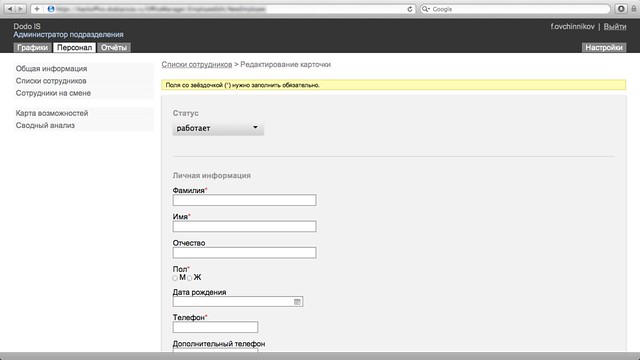This screenshot has height=360, width=640.
Task: Click the Личная информация section heading
Action: 211,176
